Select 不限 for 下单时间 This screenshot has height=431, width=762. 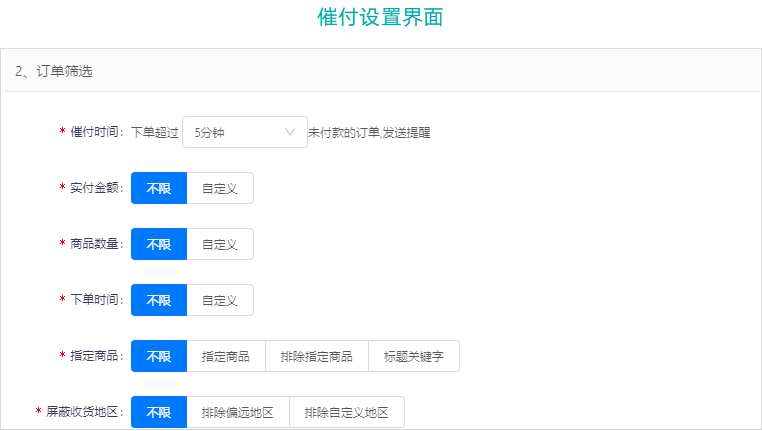159,300
